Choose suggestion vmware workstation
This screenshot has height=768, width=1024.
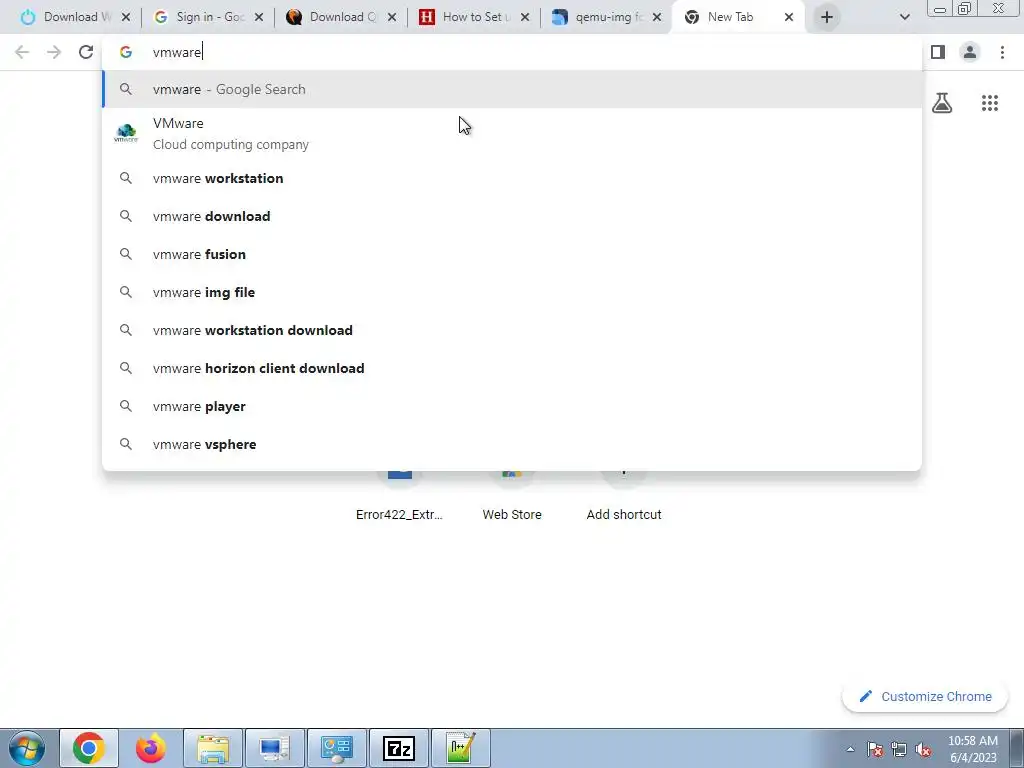point(512,178)
